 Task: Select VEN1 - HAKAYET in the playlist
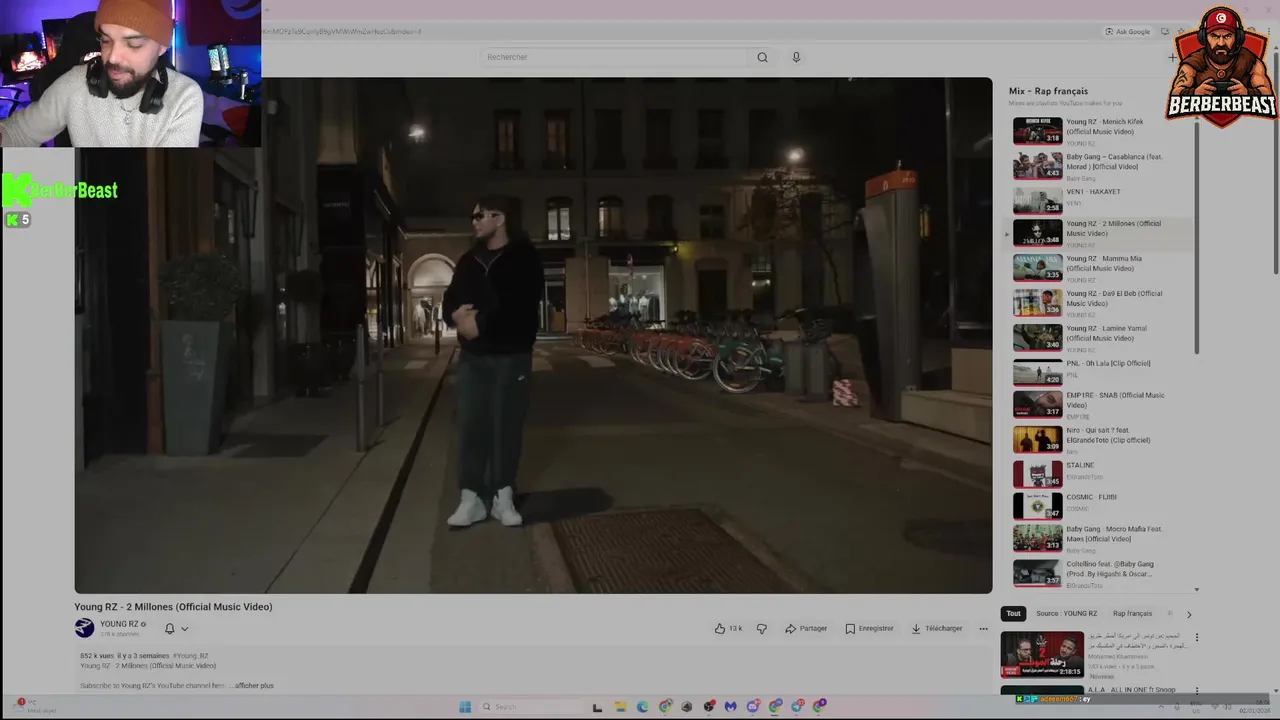tap(1104, 200)
